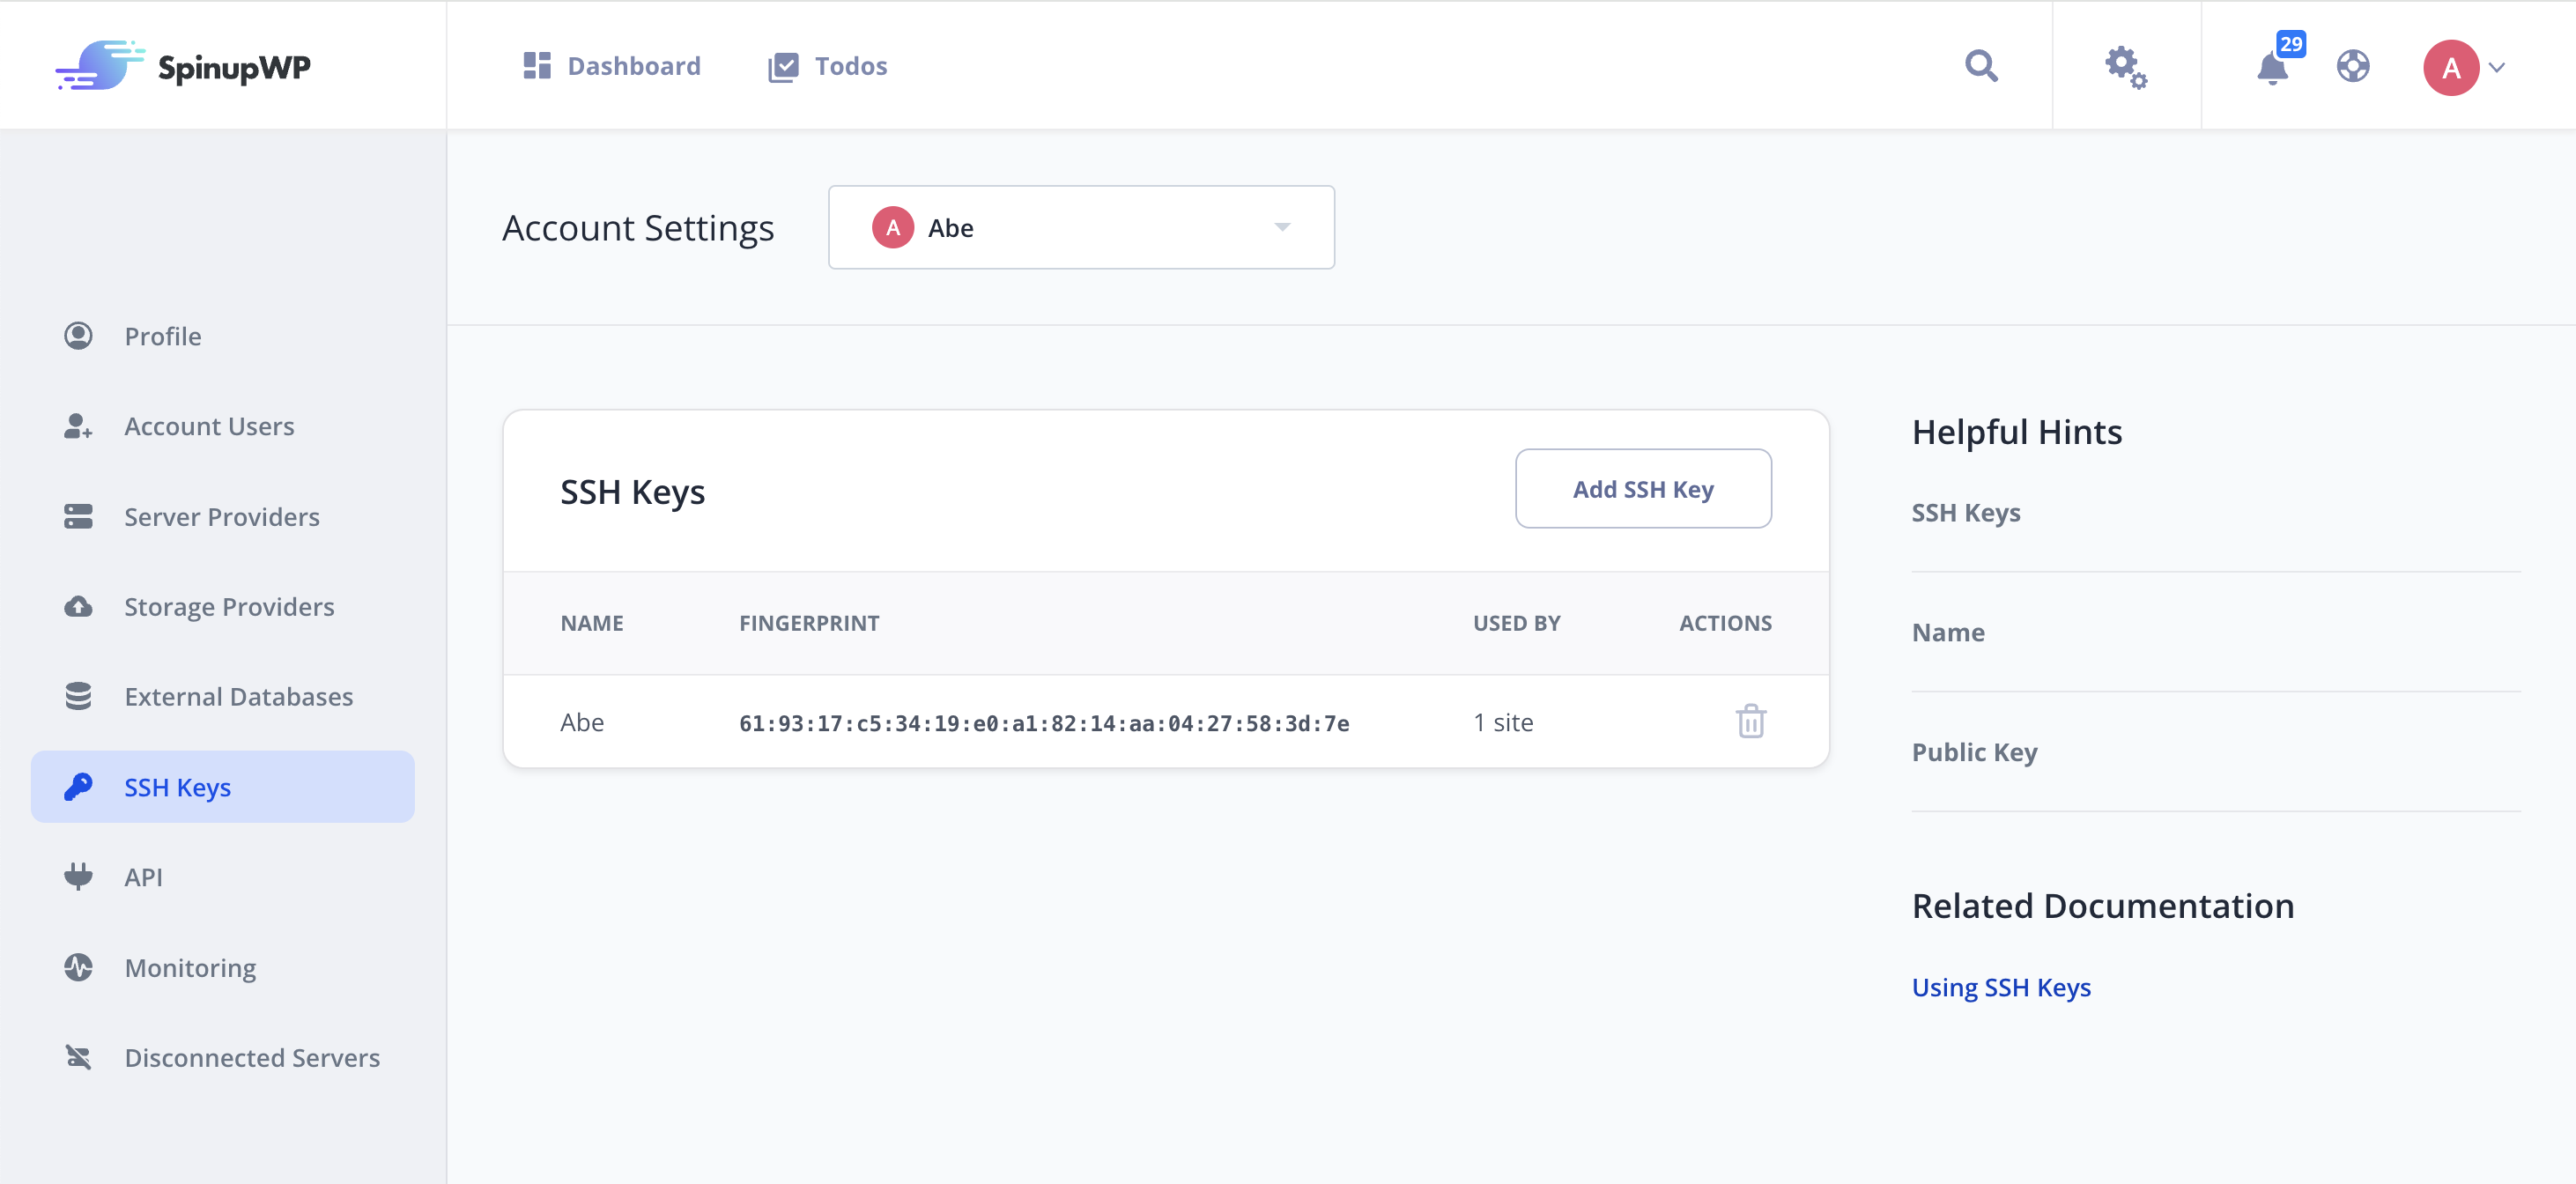Click the search icon in the top bar
The height and width of the screenshot is (1184, 2576).
coord(1981,66)
